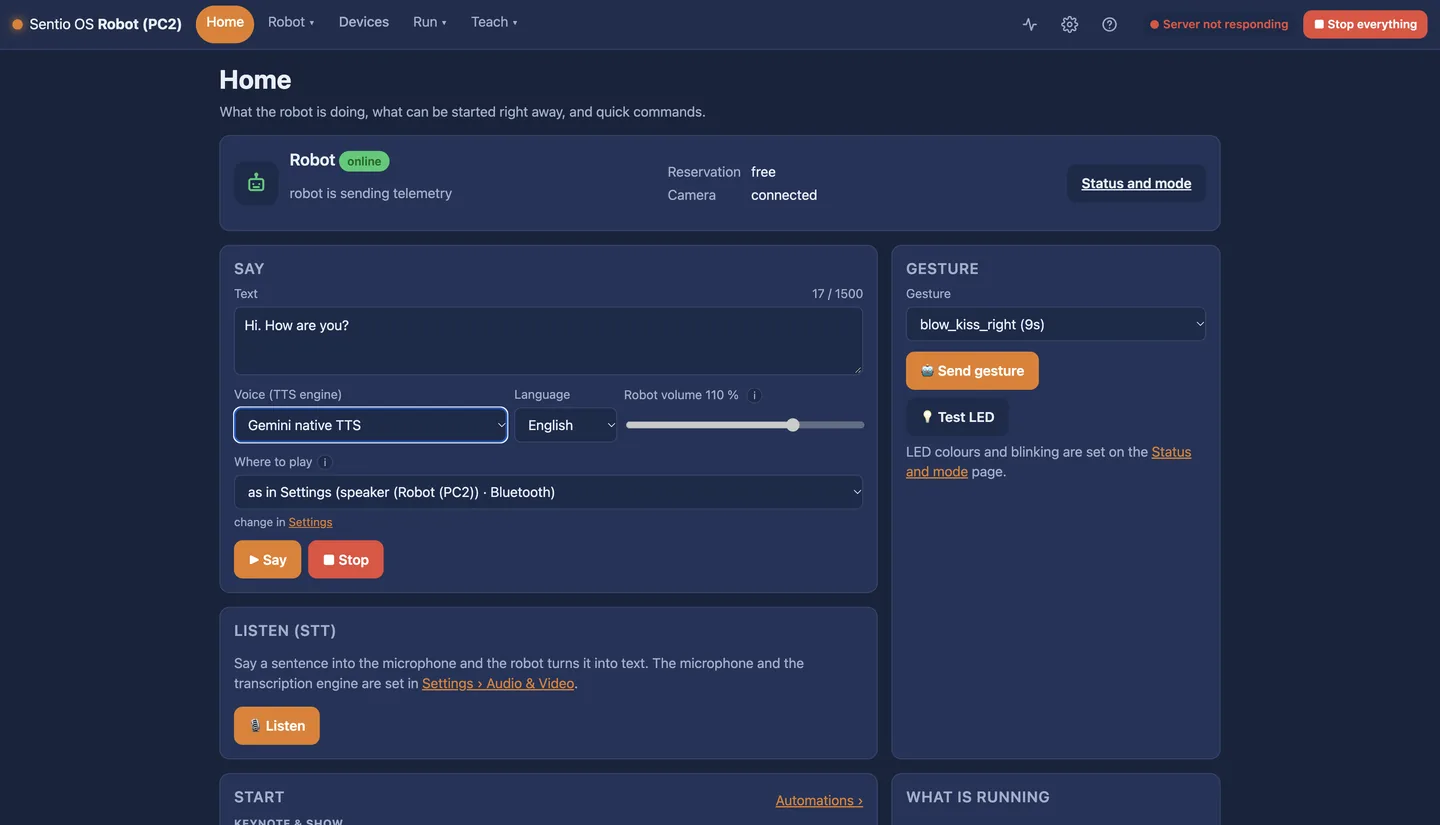Click the 17 / 1500 character counter
Image resolution: width=1440 pixels, height=825 pixels.
pyautogui.click(x=837, y=294)
